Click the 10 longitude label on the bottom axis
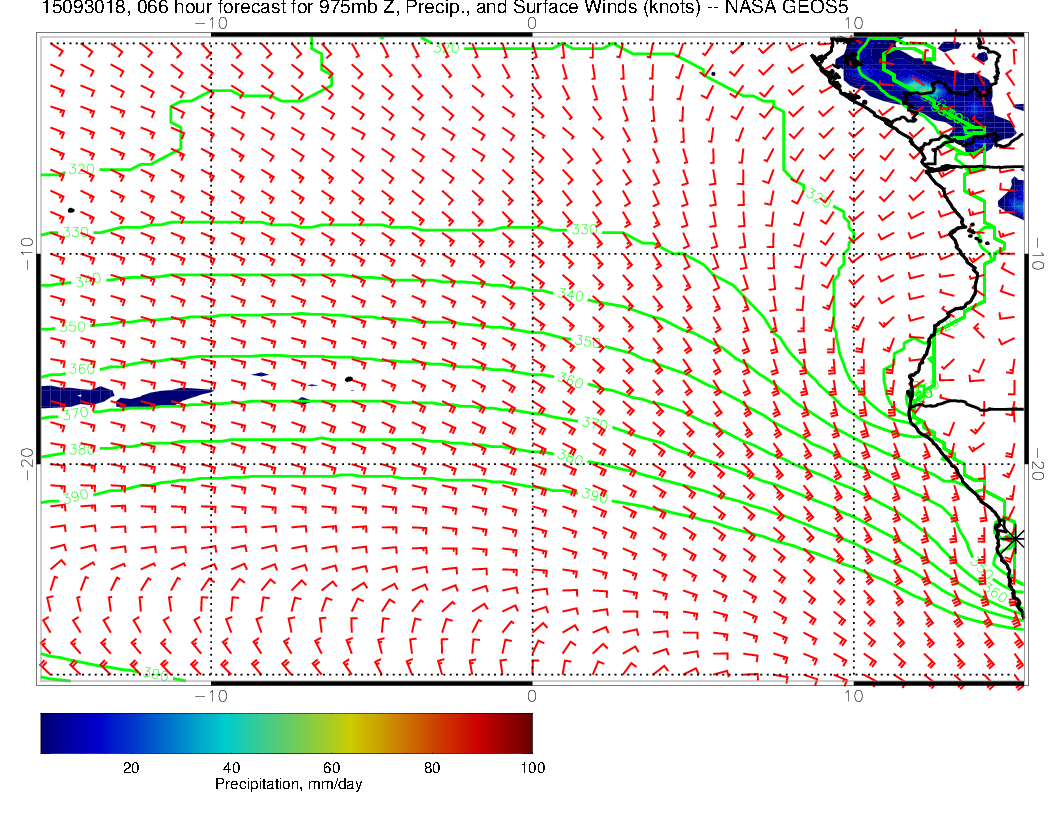The width and height of the screenshot is (1056, 816). click(x=852, y=696)
